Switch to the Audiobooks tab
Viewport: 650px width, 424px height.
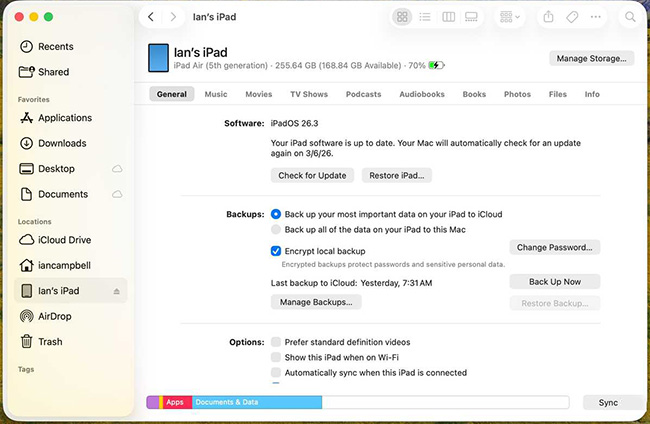422,94
